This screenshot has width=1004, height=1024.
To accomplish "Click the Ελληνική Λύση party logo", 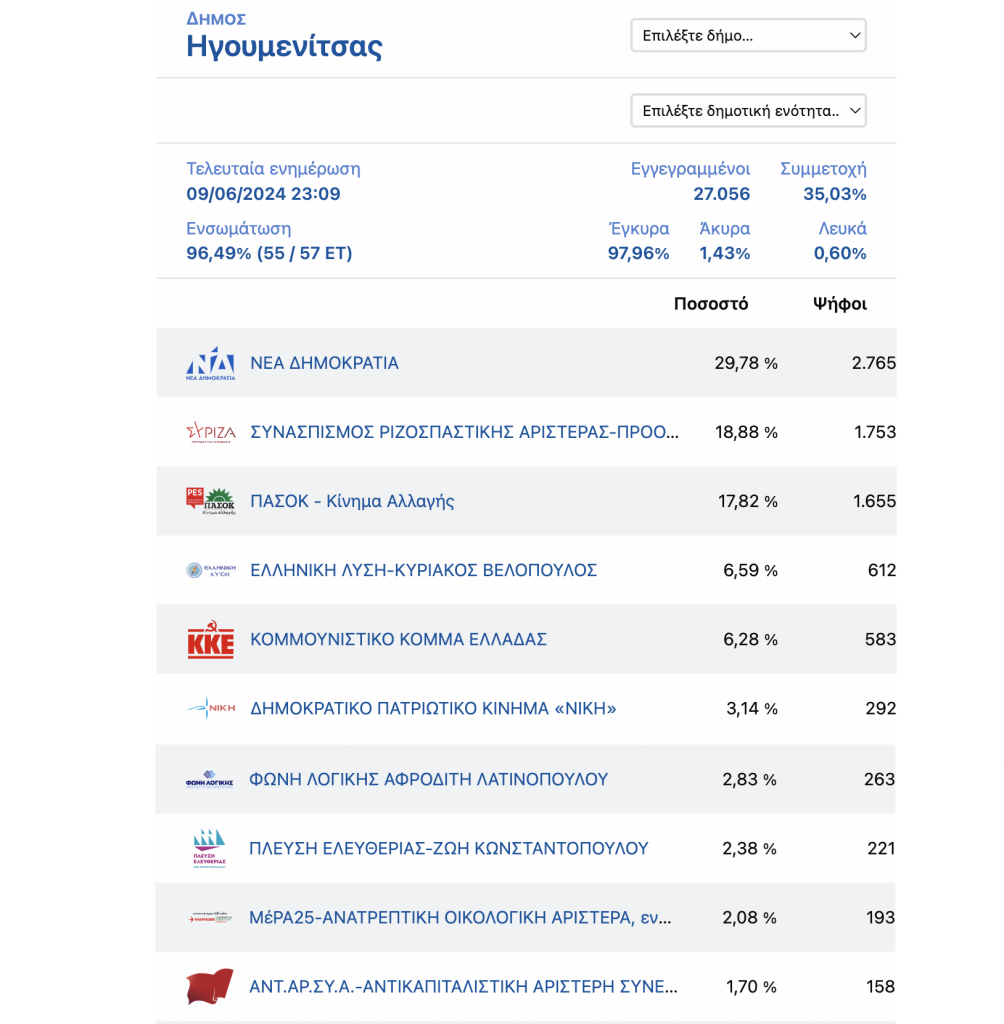I will pos(210,570).
